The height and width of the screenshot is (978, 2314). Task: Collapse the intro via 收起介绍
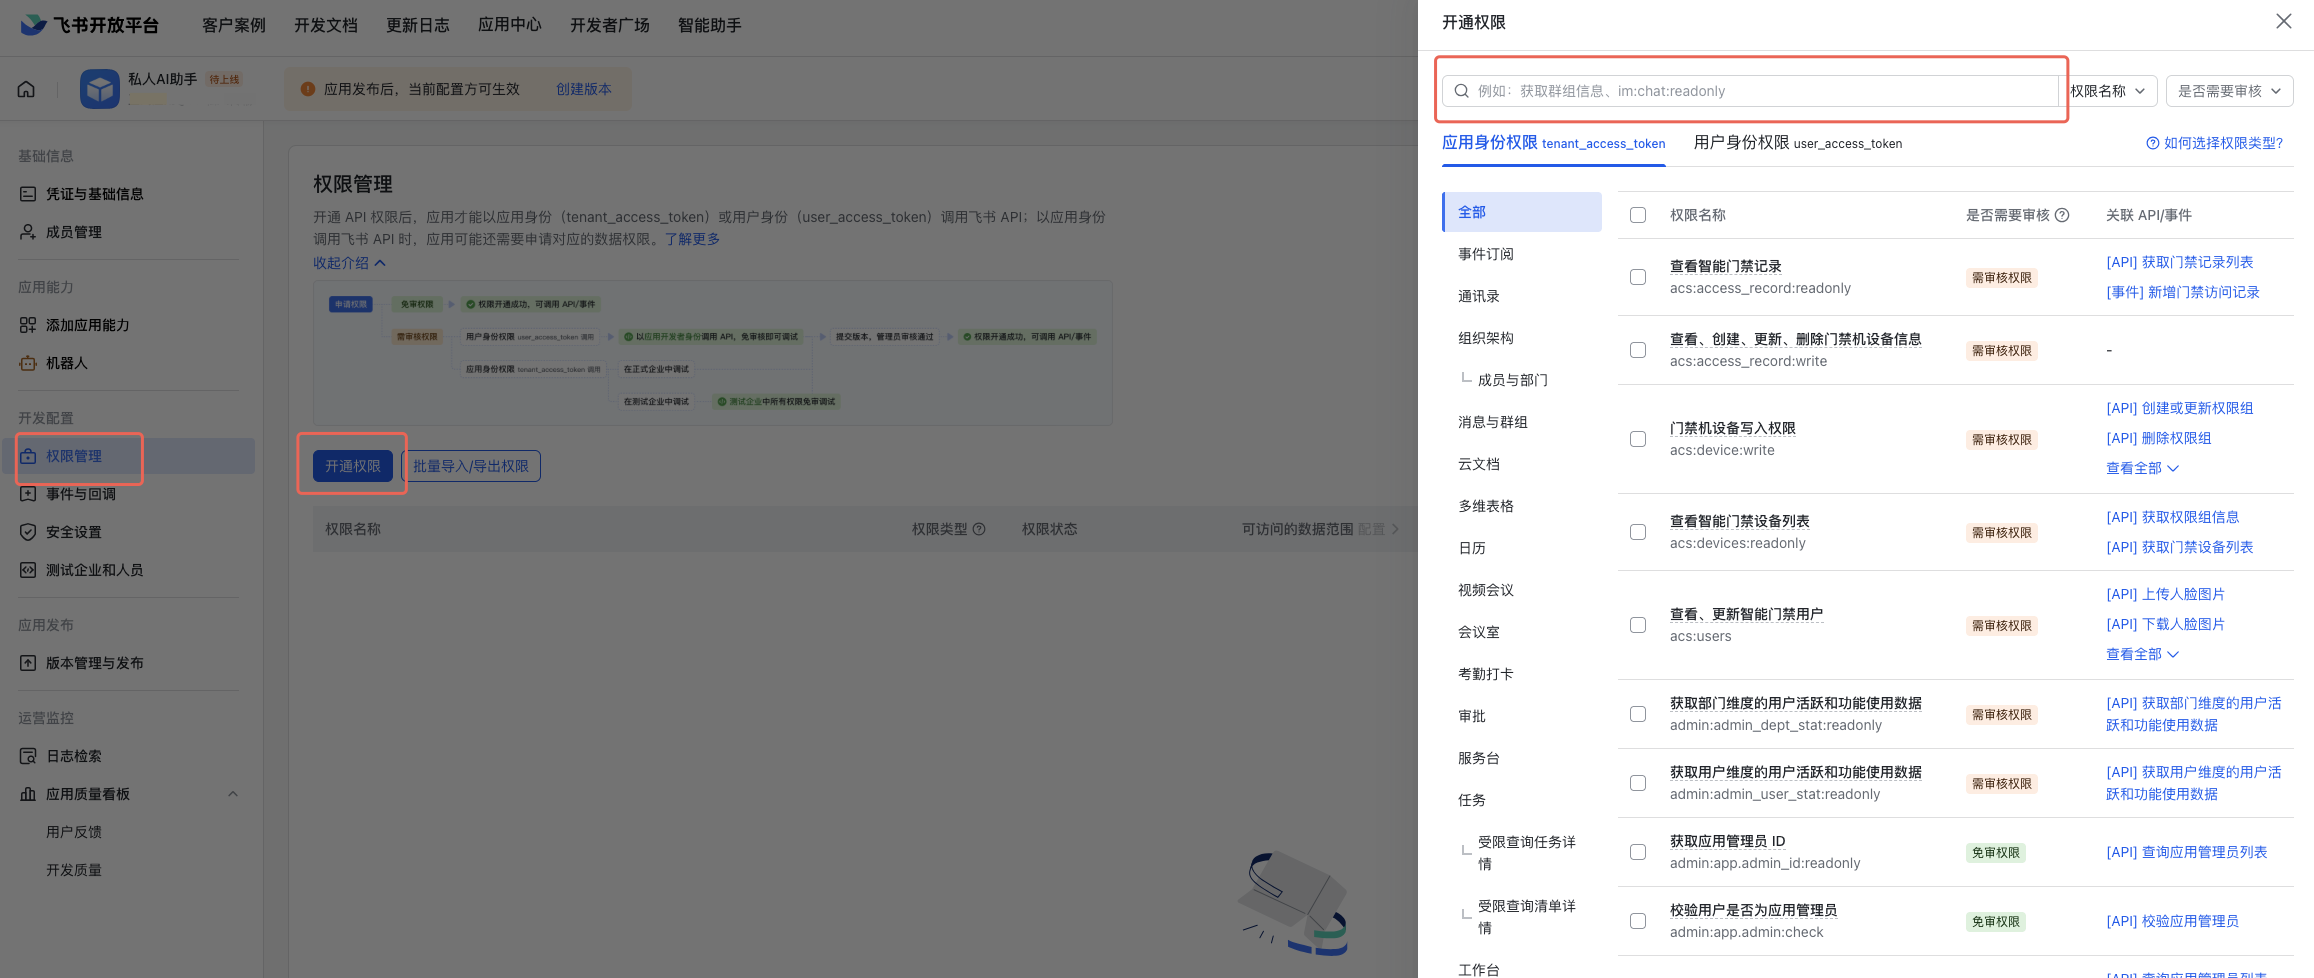(x=349, y=263)
